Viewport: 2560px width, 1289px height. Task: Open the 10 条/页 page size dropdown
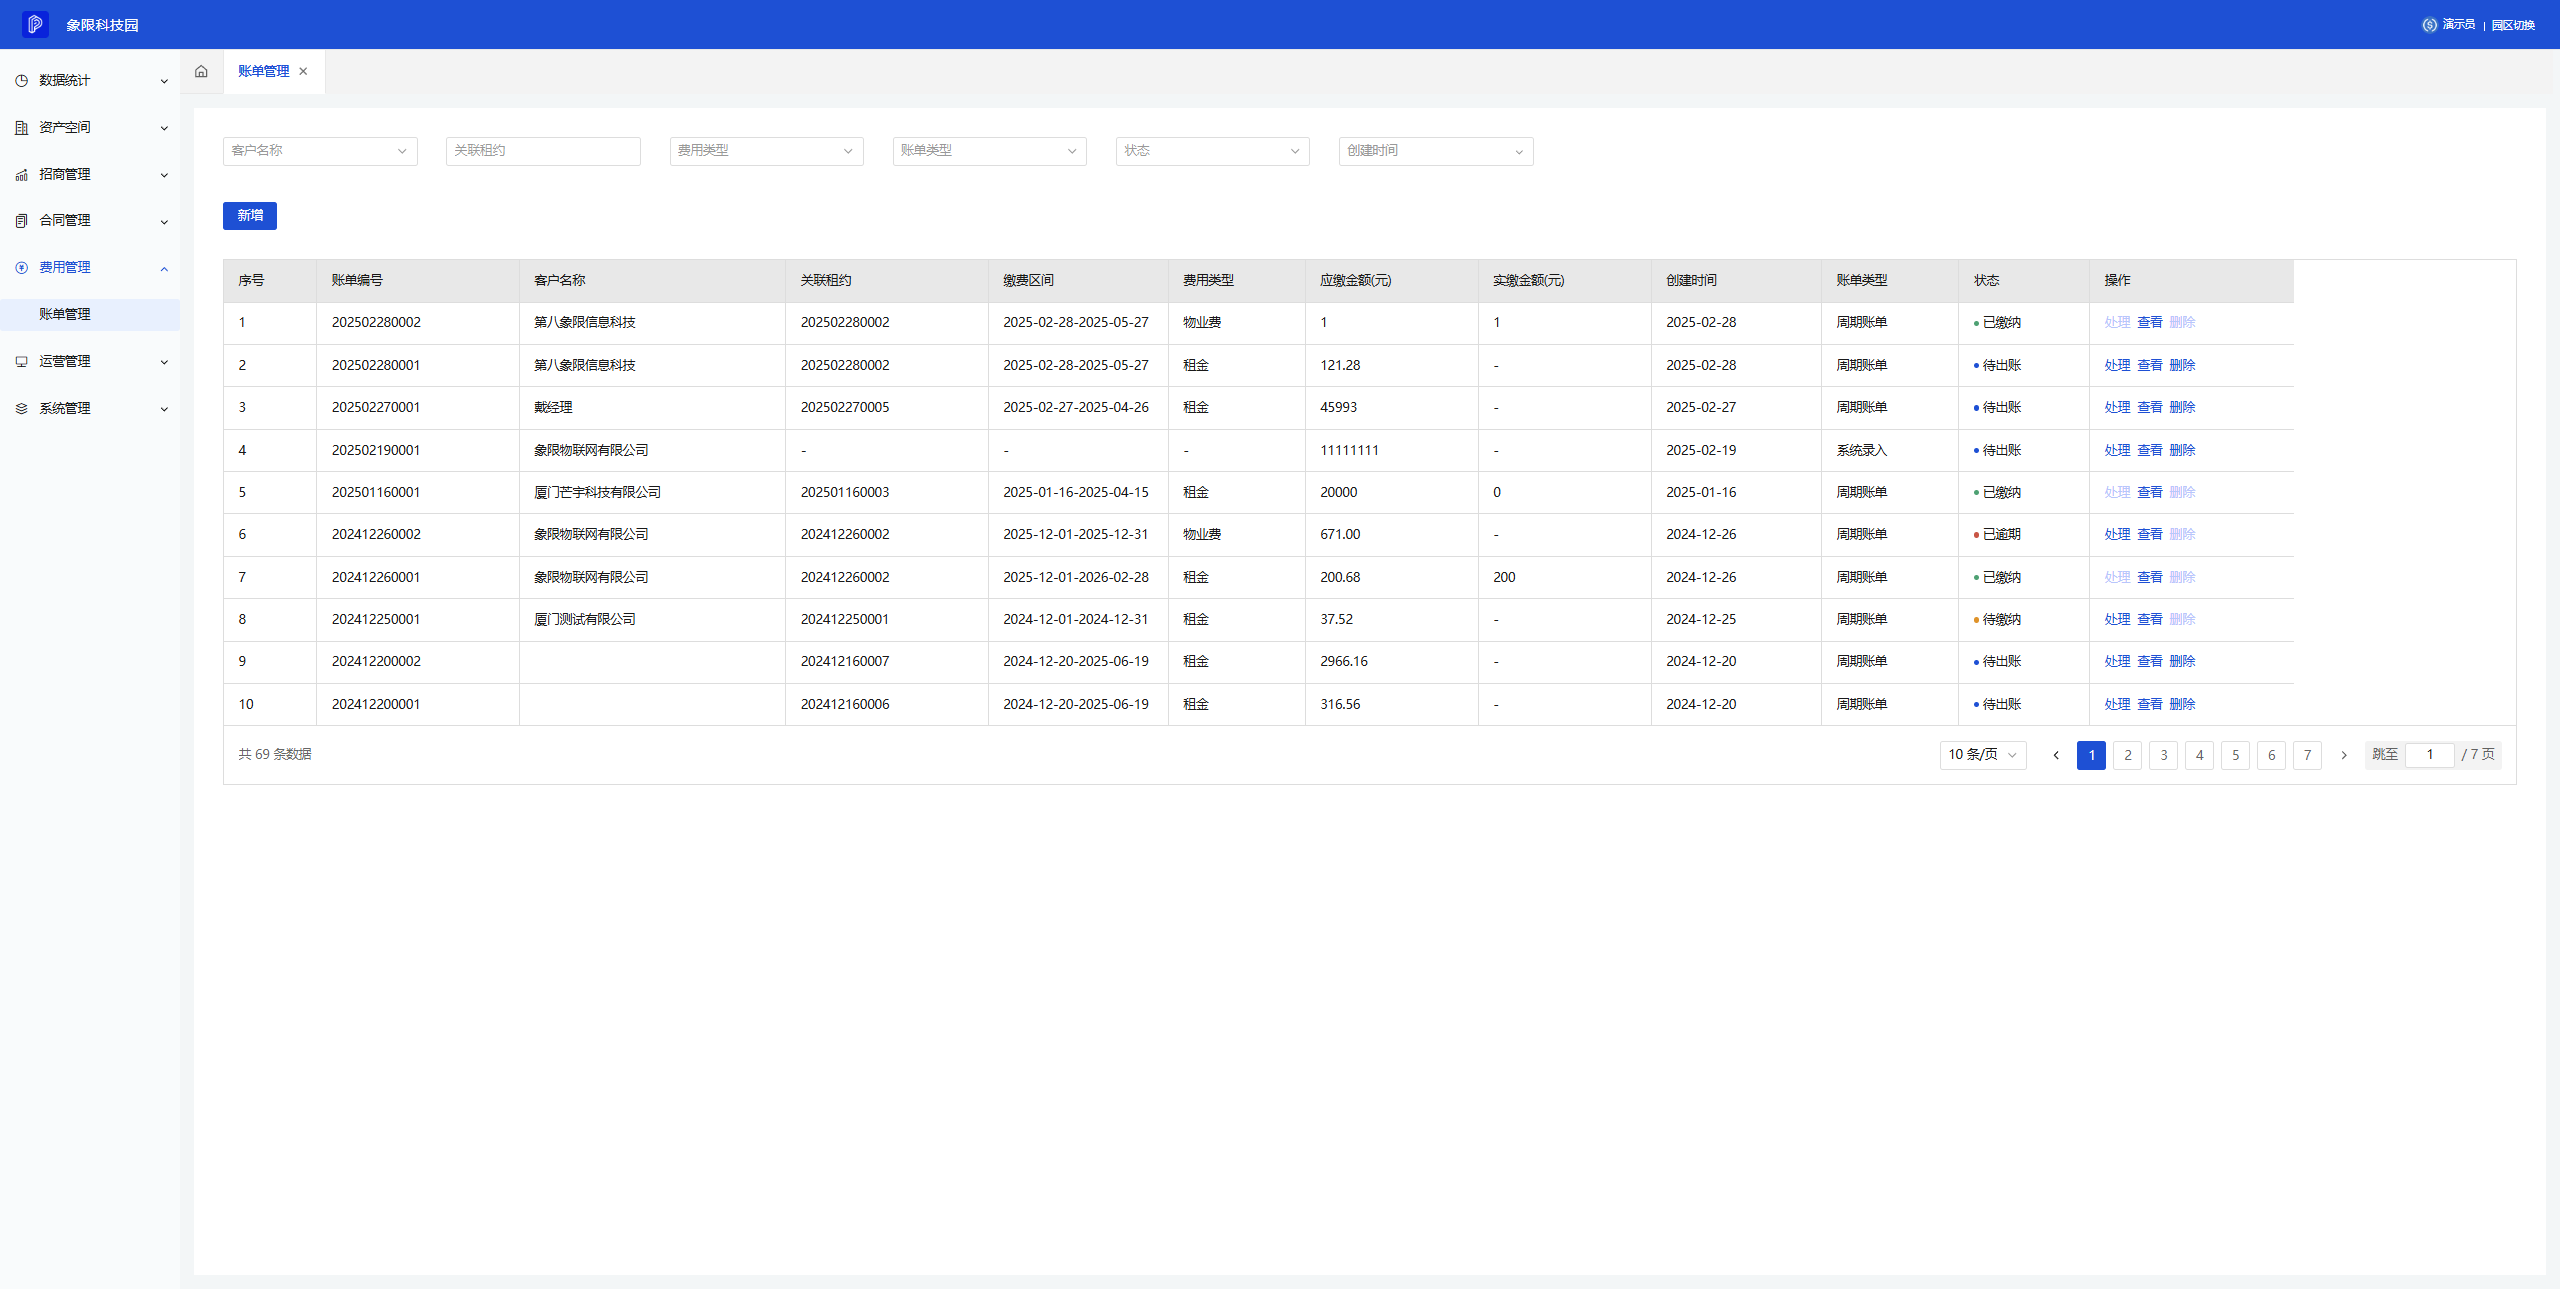tap(1982, 755)
